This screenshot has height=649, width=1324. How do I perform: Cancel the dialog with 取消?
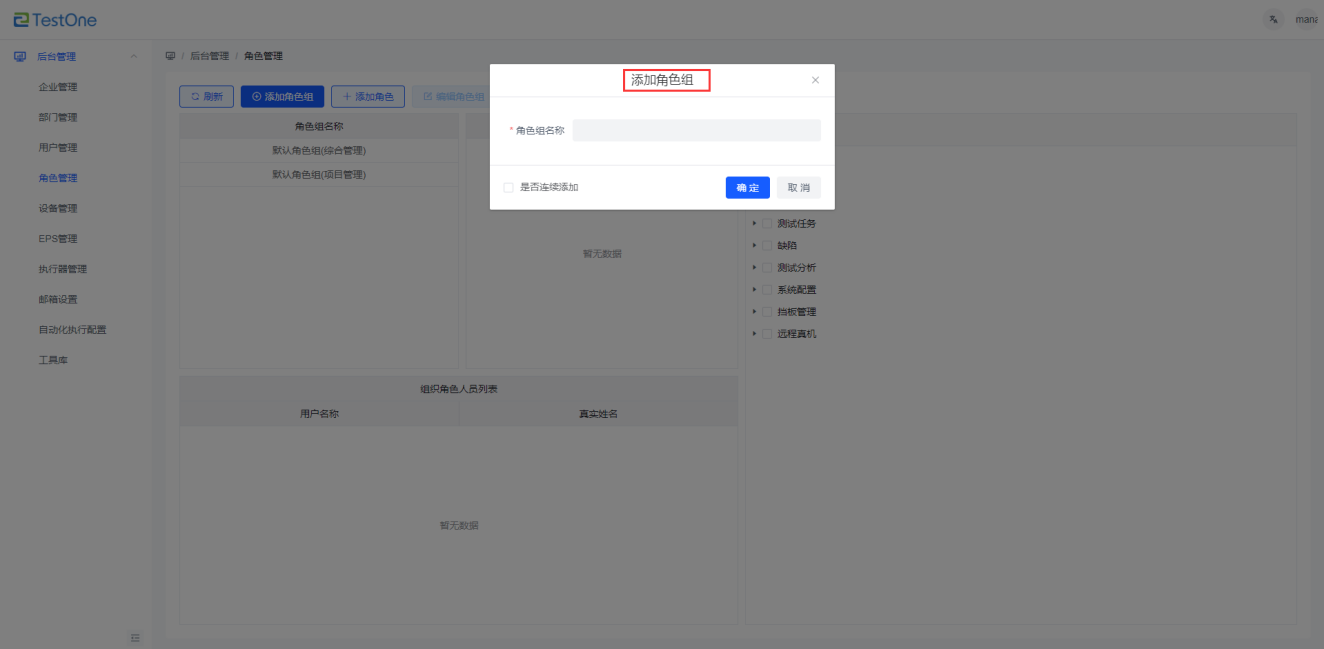pyautogui.click(x=799, y=187)
